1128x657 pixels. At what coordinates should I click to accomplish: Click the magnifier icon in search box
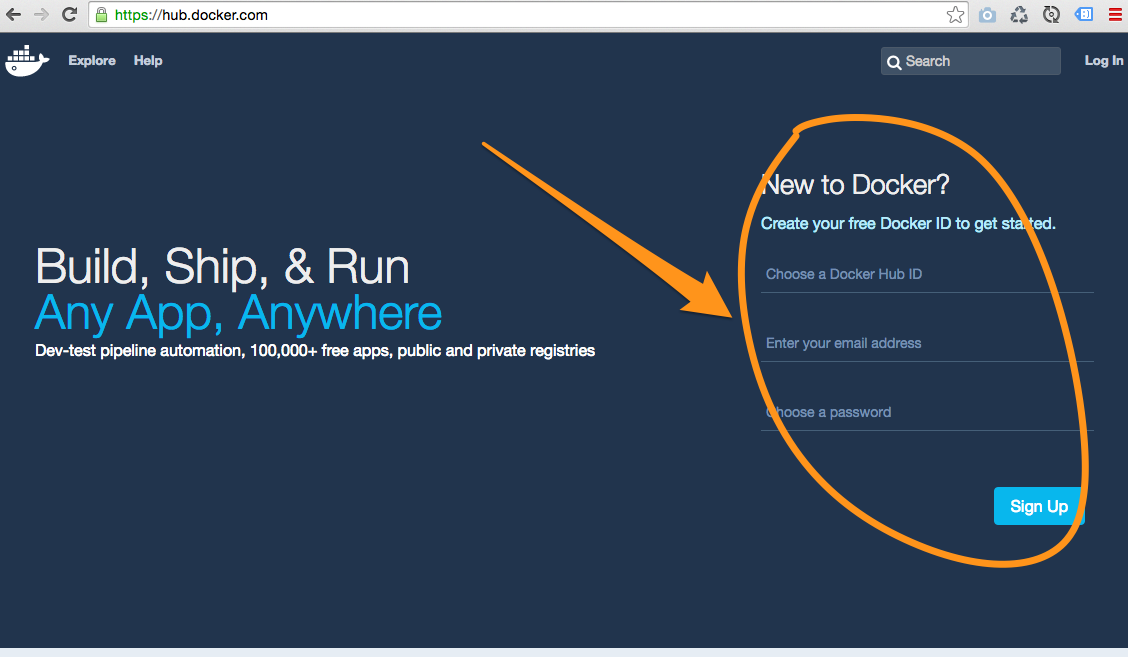[x=893, y=62]
